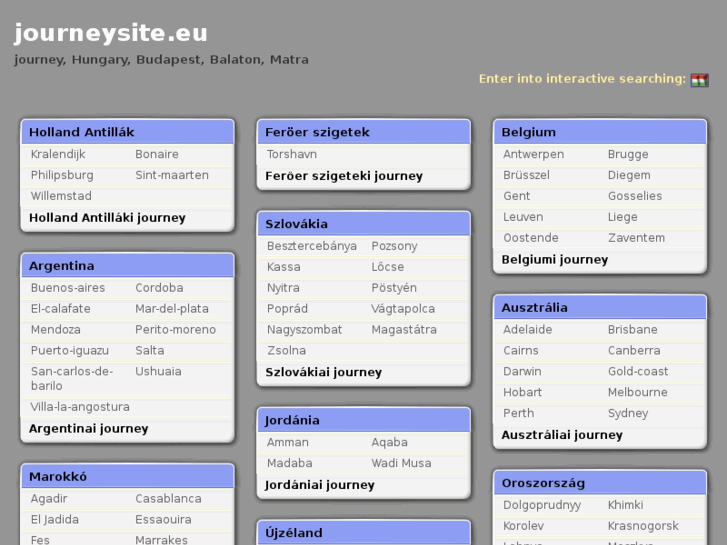Open Brugge link
The height and width of the screenshot is (545, 727).
click(x=628, y=154)
